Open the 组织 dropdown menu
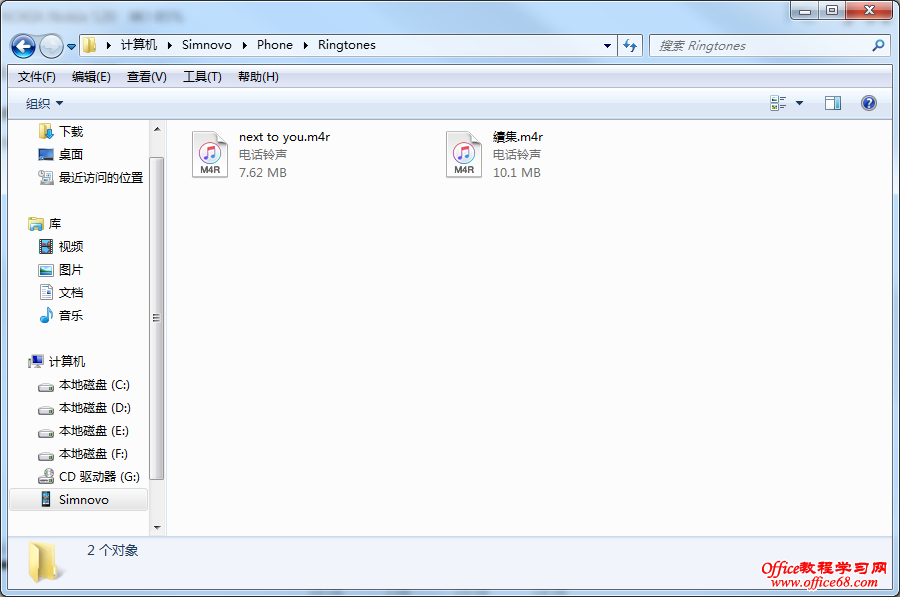This screenshot has width=900, height=597. pyautogui.click(x=44, y=104)
